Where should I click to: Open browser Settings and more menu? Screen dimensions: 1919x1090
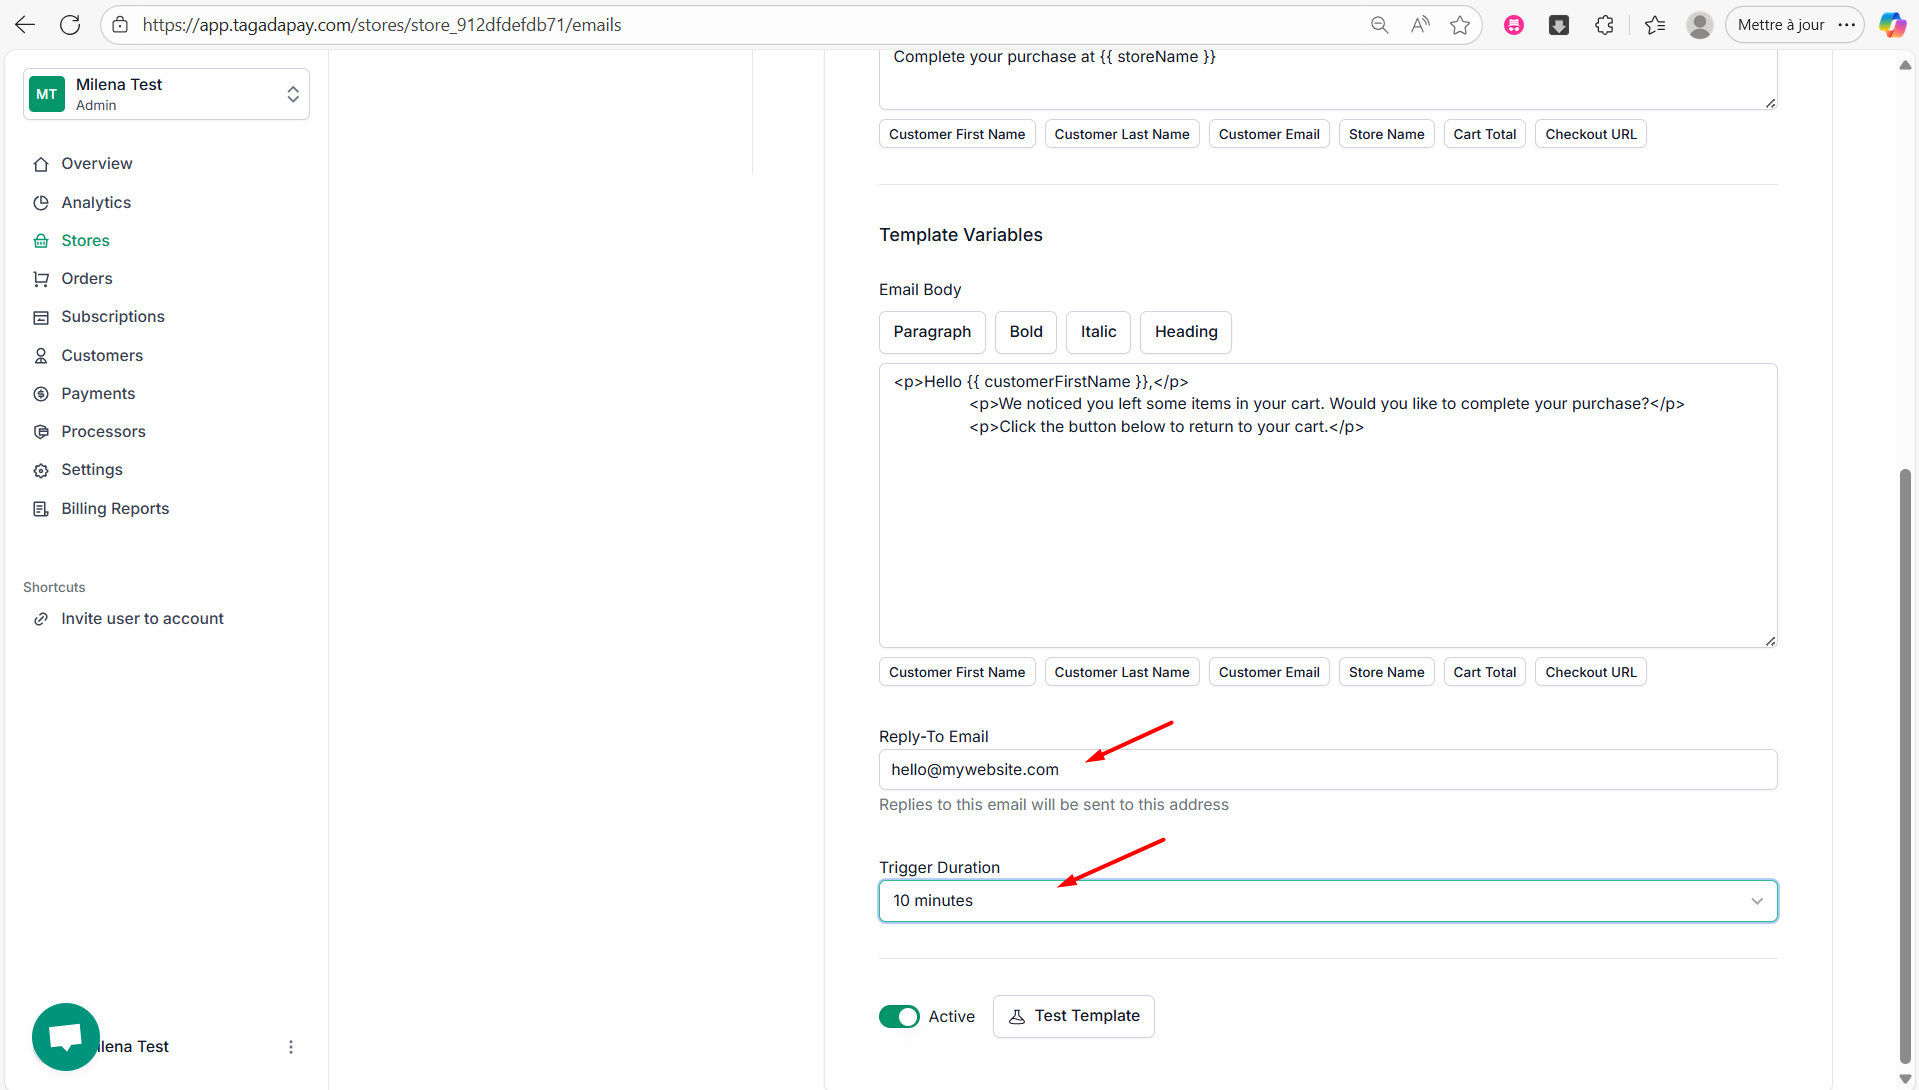coord(1847,25)
